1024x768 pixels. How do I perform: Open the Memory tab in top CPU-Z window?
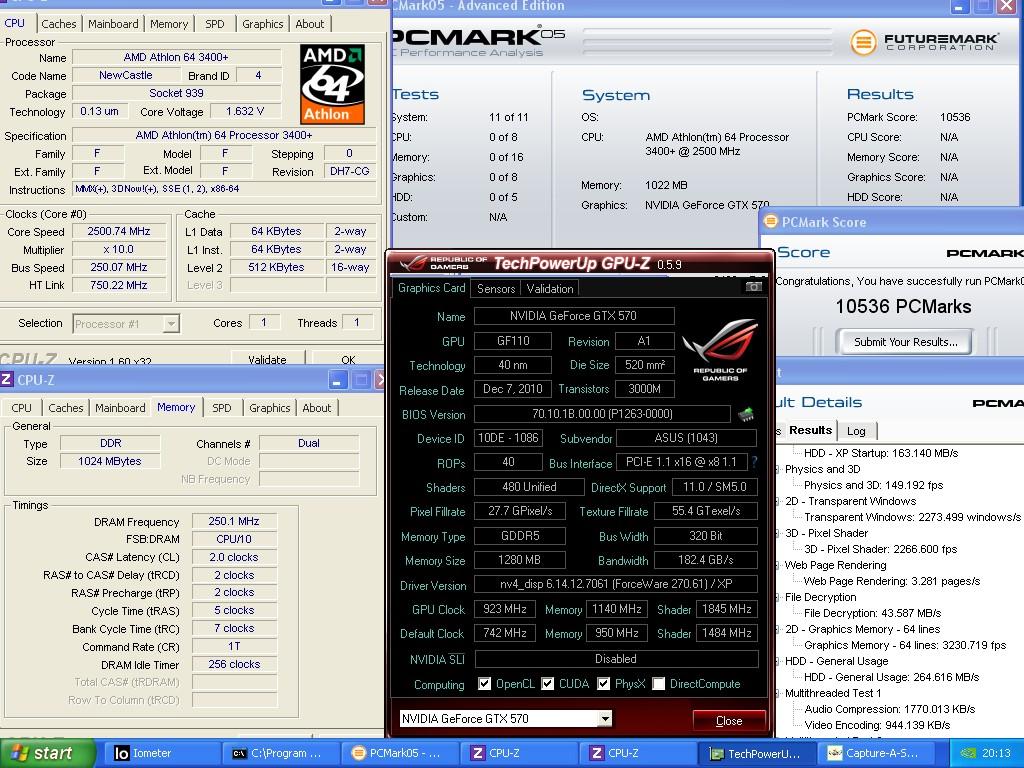[x=169, y=24]
